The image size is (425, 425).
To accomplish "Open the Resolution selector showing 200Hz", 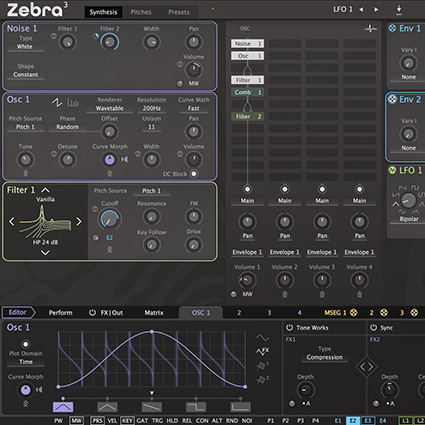I will [x=152, y=108].
